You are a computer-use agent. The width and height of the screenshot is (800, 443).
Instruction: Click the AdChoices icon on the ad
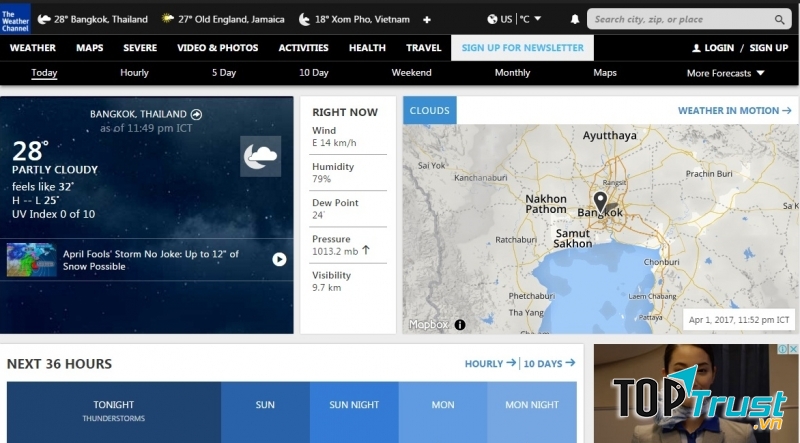pyautogui.click(x=782, y=349)
